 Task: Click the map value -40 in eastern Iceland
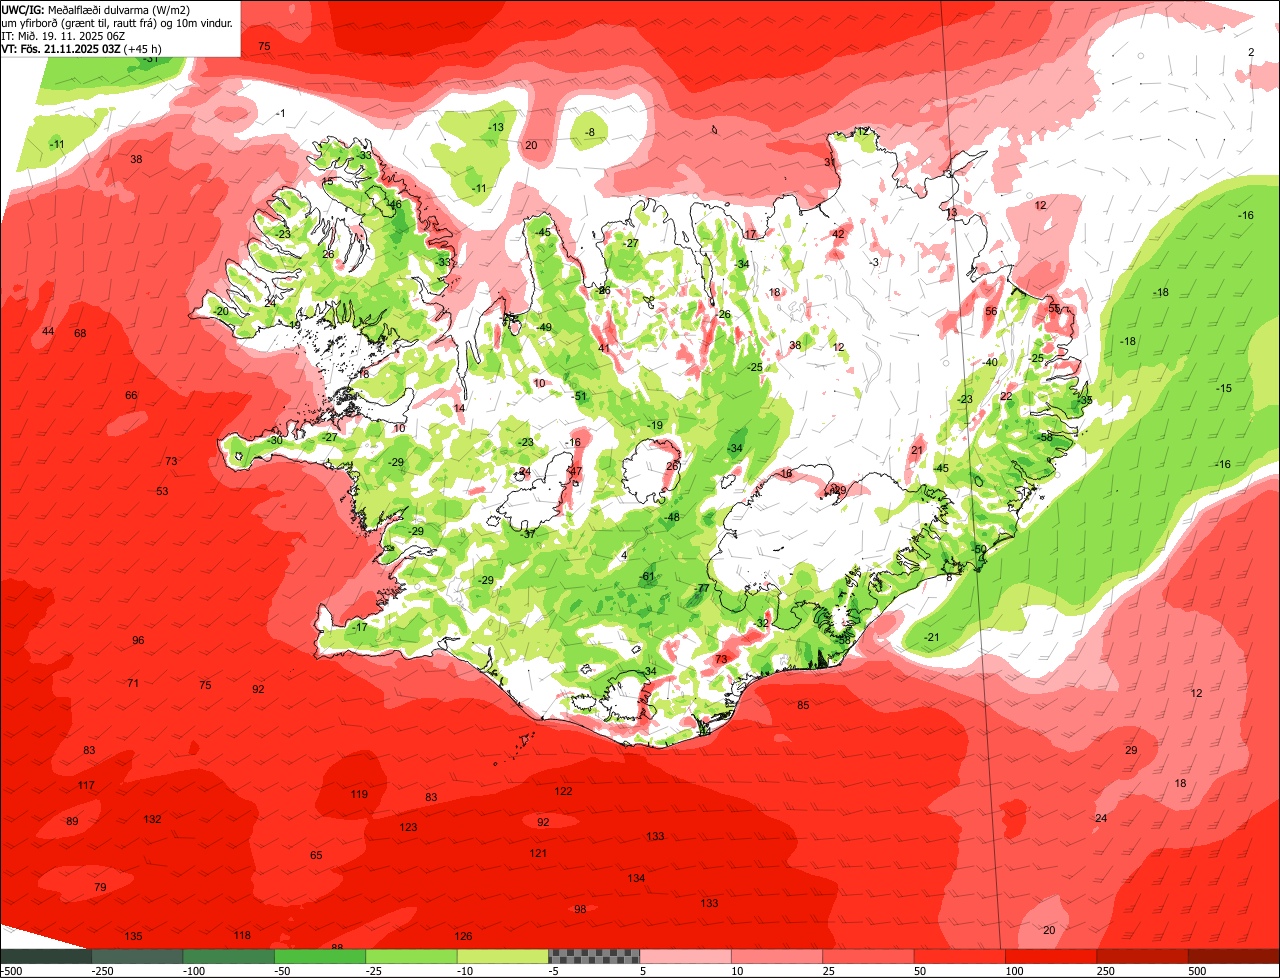click(x=990, y=362)
